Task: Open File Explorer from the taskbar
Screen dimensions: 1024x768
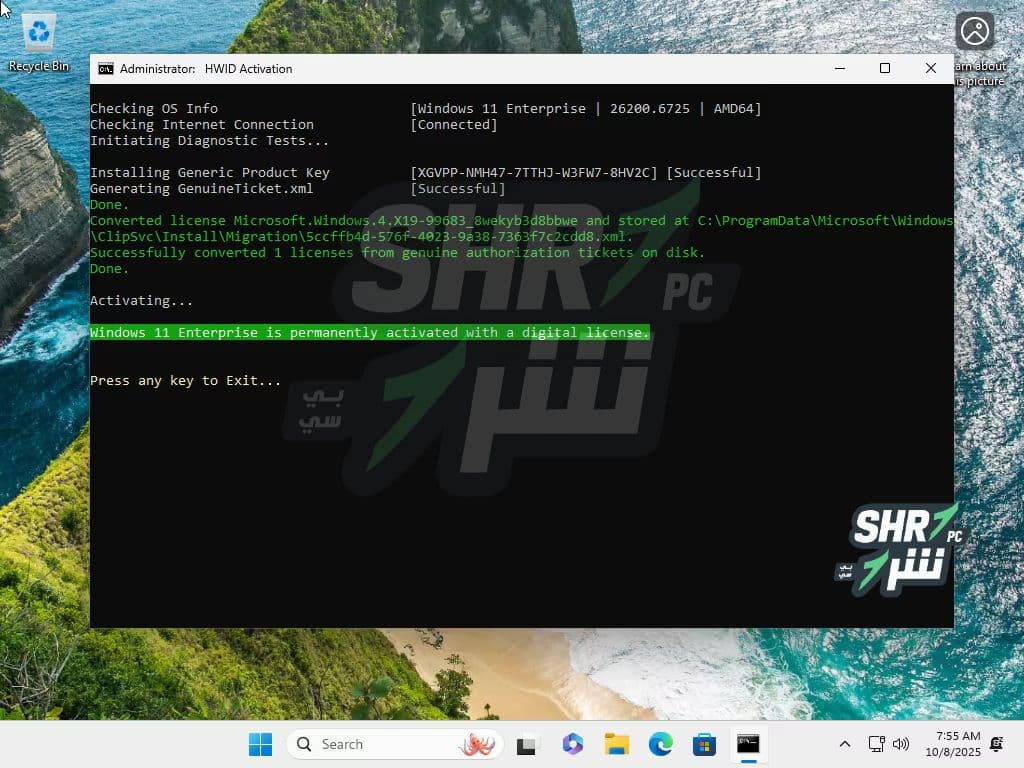Action: pos(616,744)
